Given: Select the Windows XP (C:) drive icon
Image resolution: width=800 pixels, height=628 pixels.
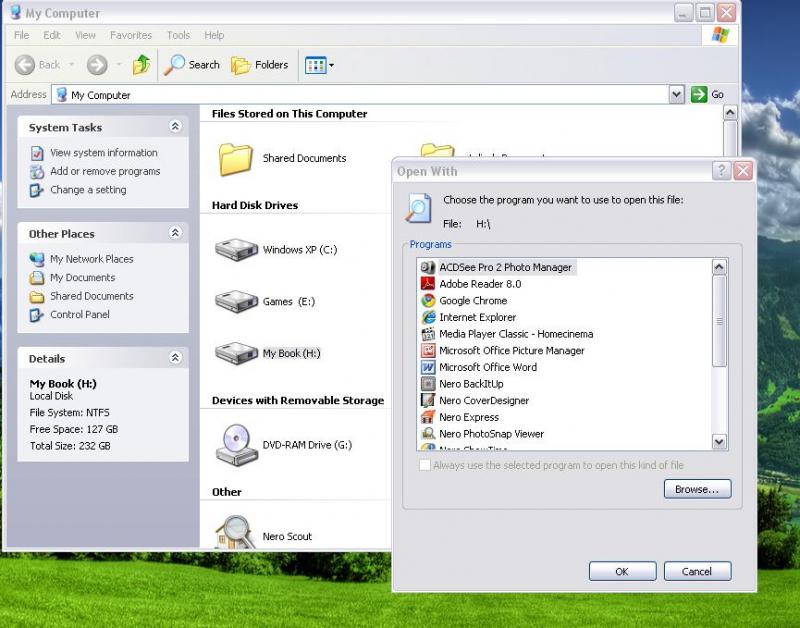Looking at the screenshot, I should (236, 250).
